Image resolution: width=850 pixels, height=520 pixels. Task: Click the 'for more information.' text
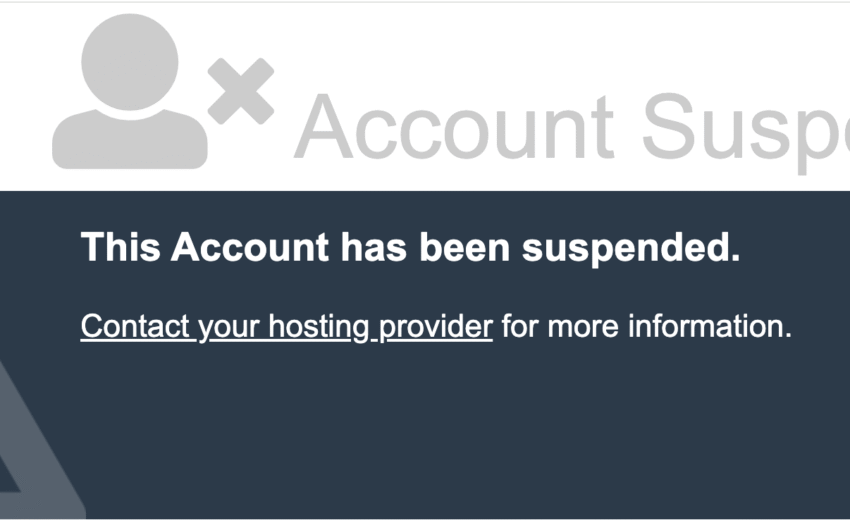point(646,326)
